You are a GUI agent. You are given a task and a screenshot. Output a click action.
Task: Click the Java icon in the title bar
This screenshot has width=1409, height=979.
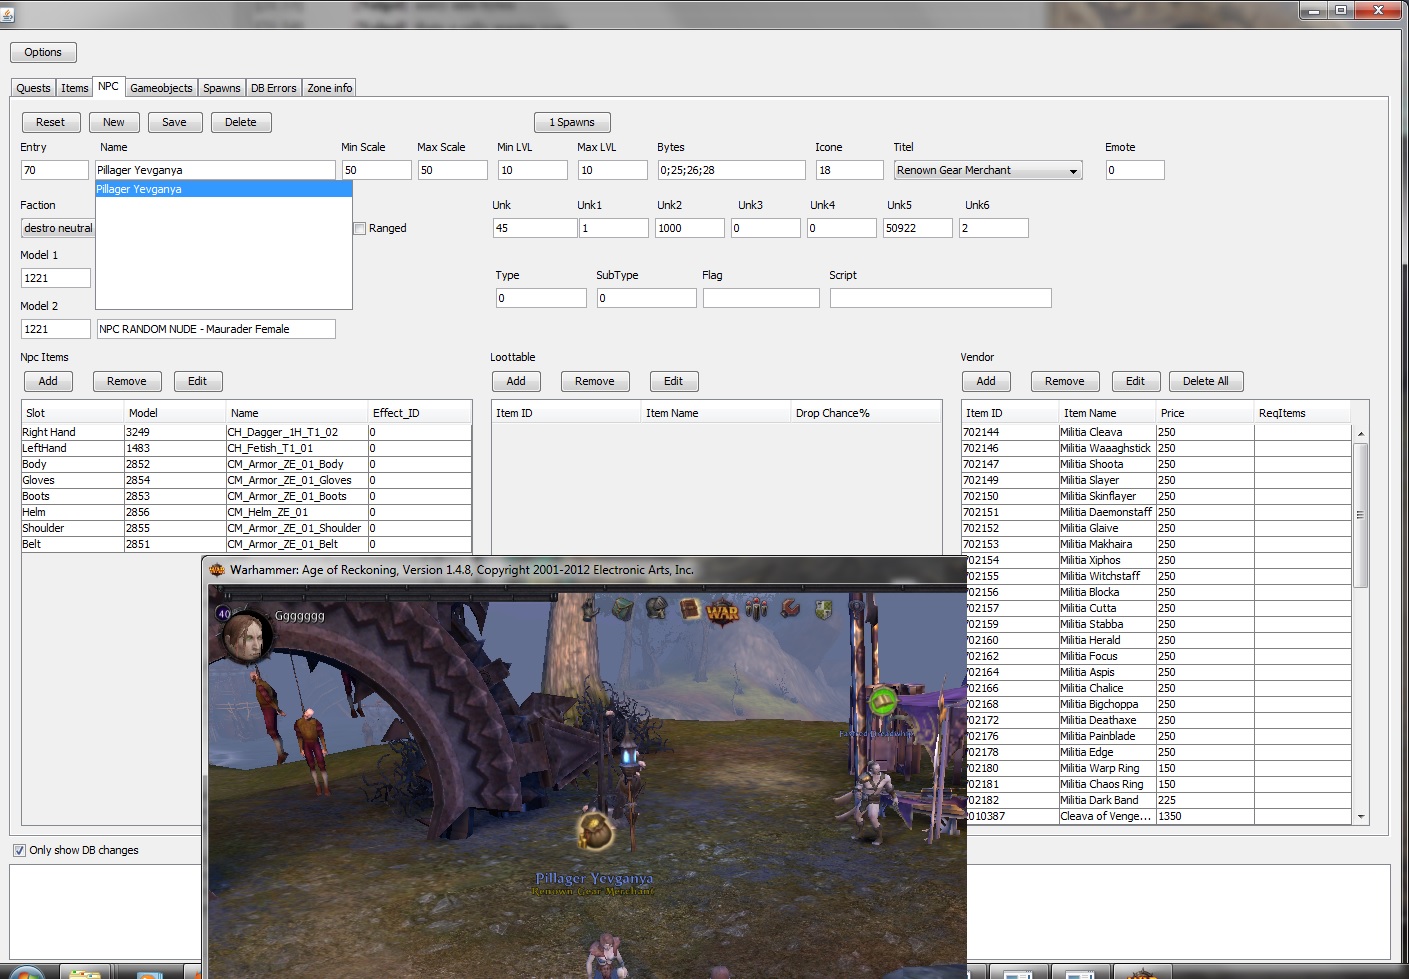click(x=7, y=14)
